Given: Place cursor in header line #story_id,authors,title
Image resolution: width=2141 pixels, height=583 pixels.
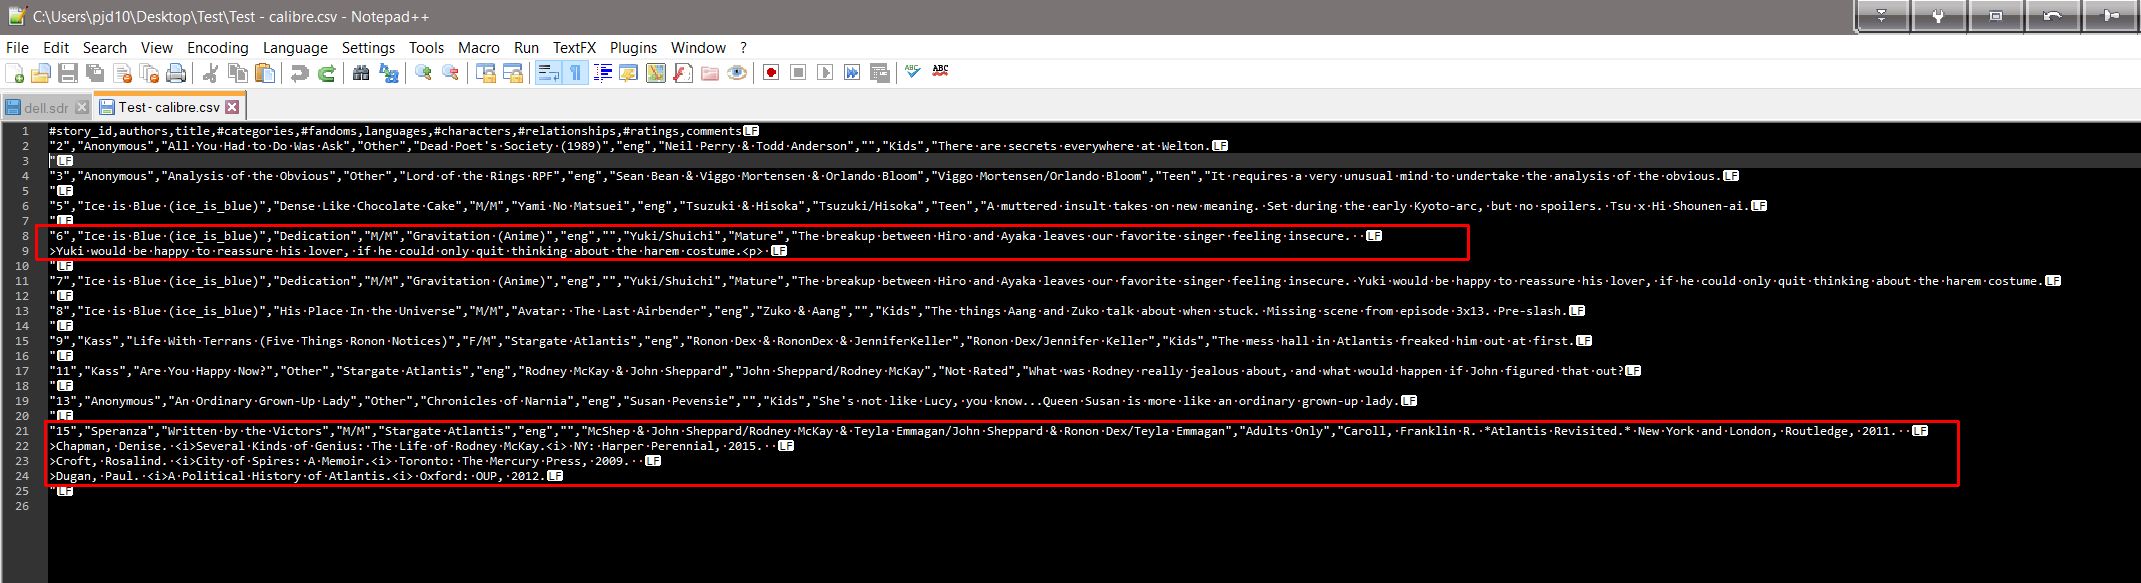Looking at the screenshot, I should click(395, 131).
